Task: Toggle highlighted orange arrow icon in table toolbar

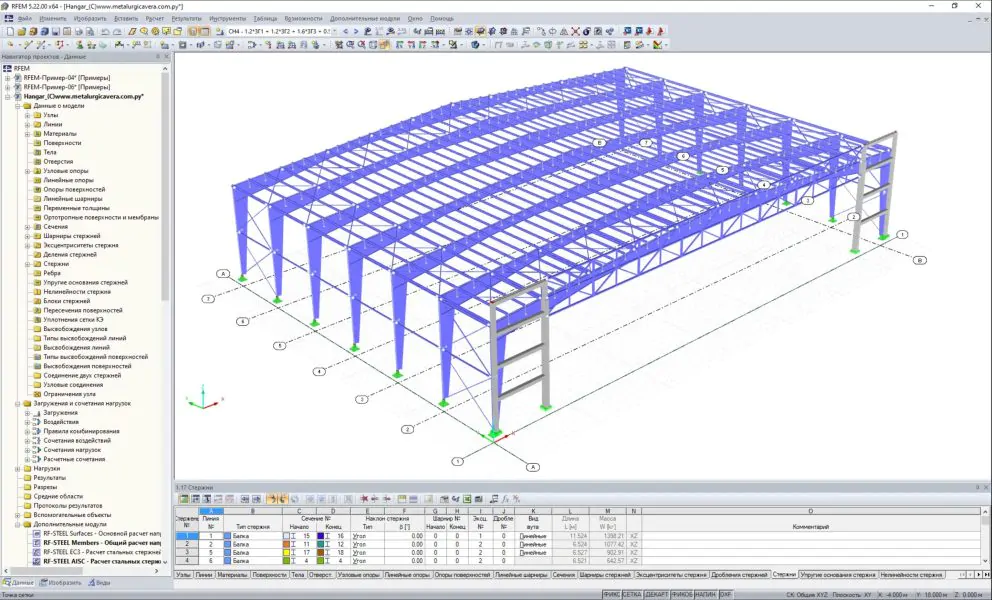Action: pyautogui.click(x=272, y=499)
